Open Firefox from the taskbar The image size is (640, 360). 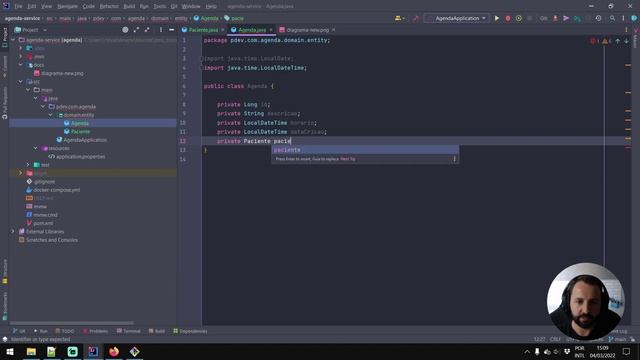pos(114,351)
